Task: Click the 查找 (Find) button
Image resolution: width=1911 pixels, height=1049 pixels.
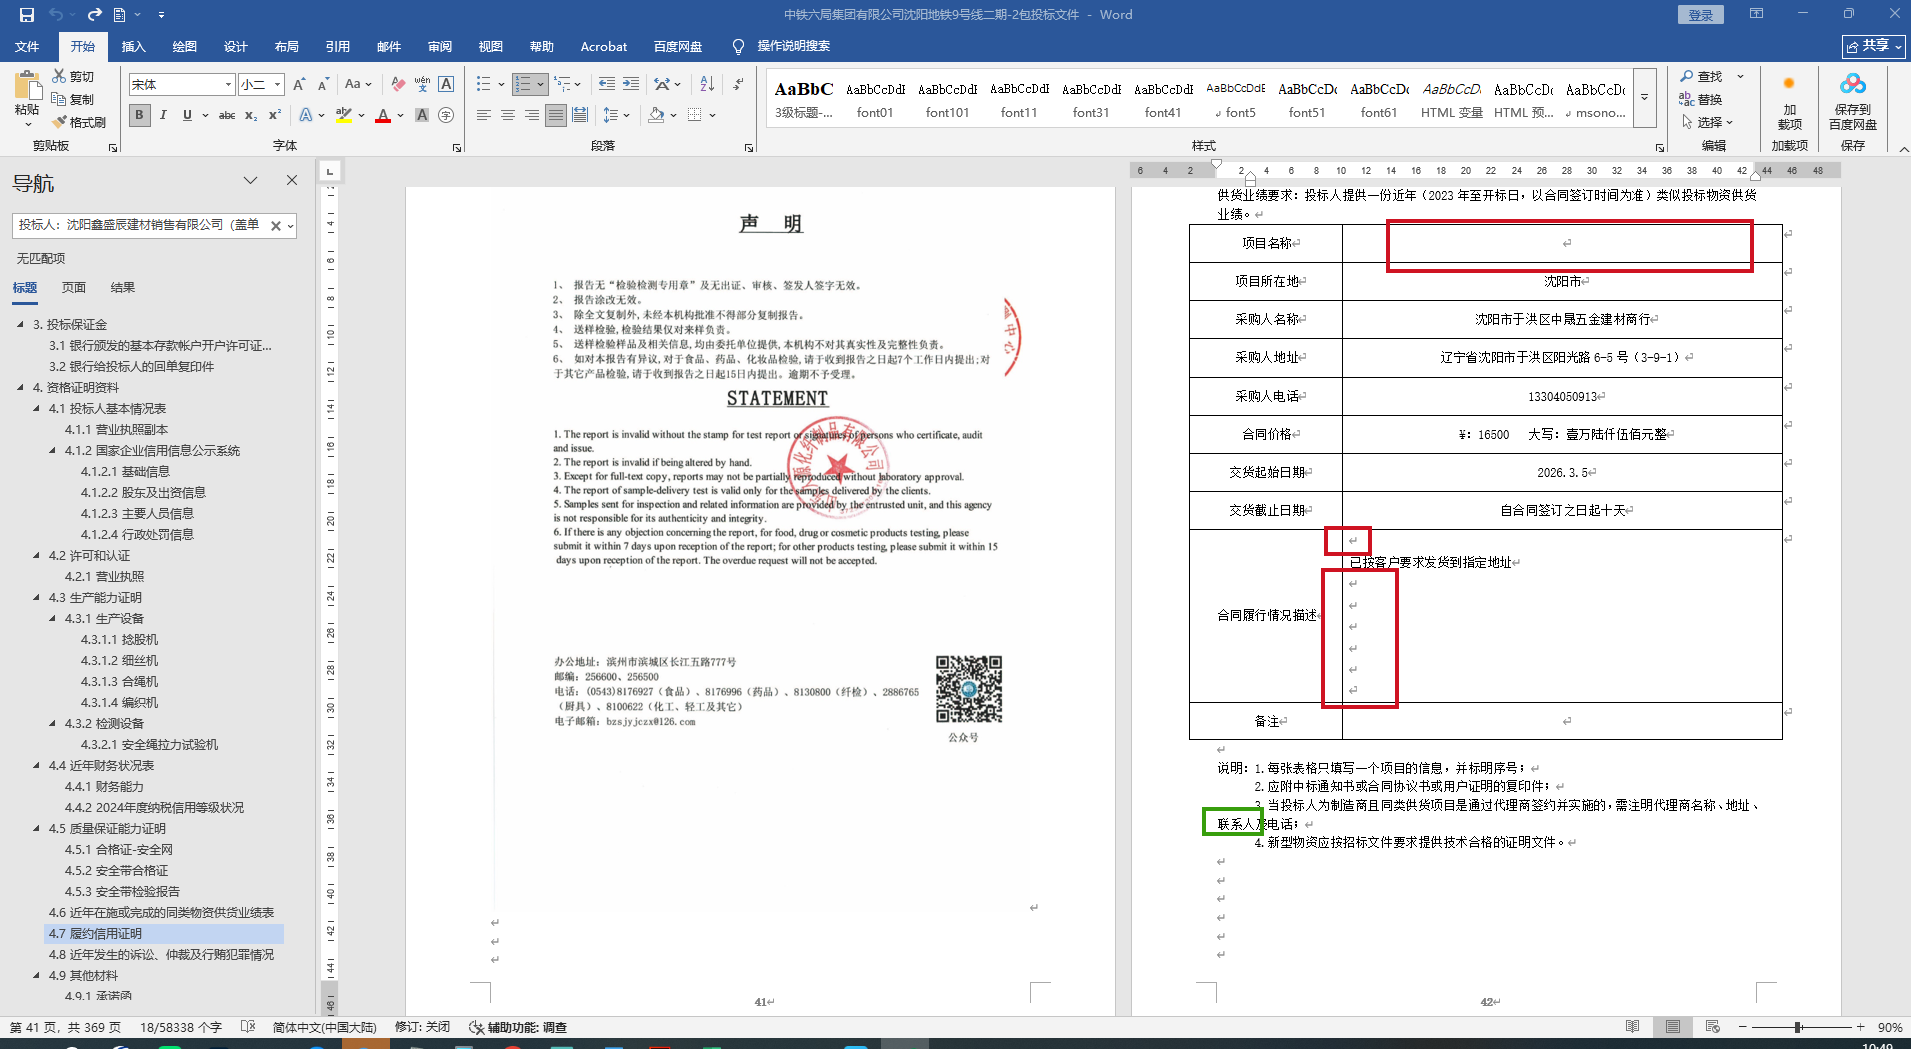Action: click(x=1701, y=77)
